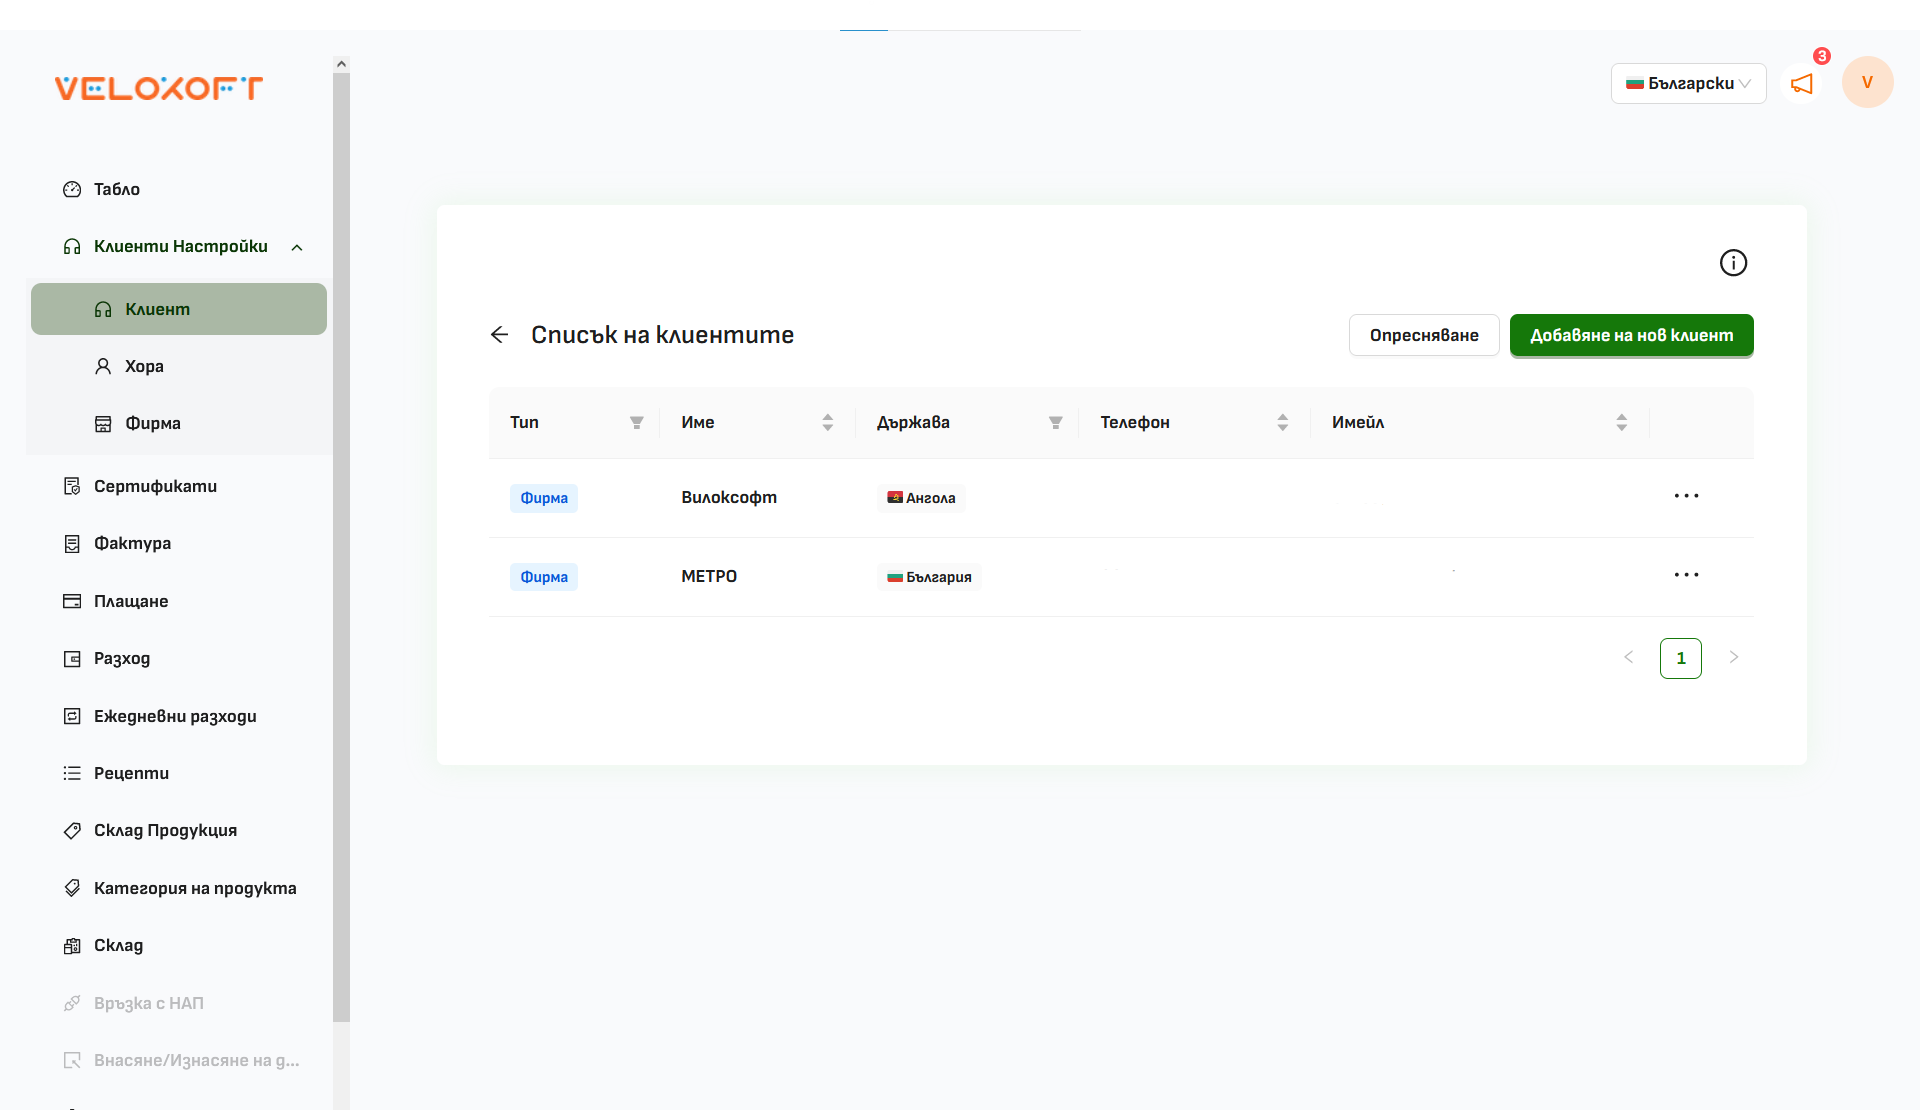Open the row actions menu for Вилоксофт
Image resolution: width=1920 pixels, height=1110 pixels.
(x=1687, y=495)
